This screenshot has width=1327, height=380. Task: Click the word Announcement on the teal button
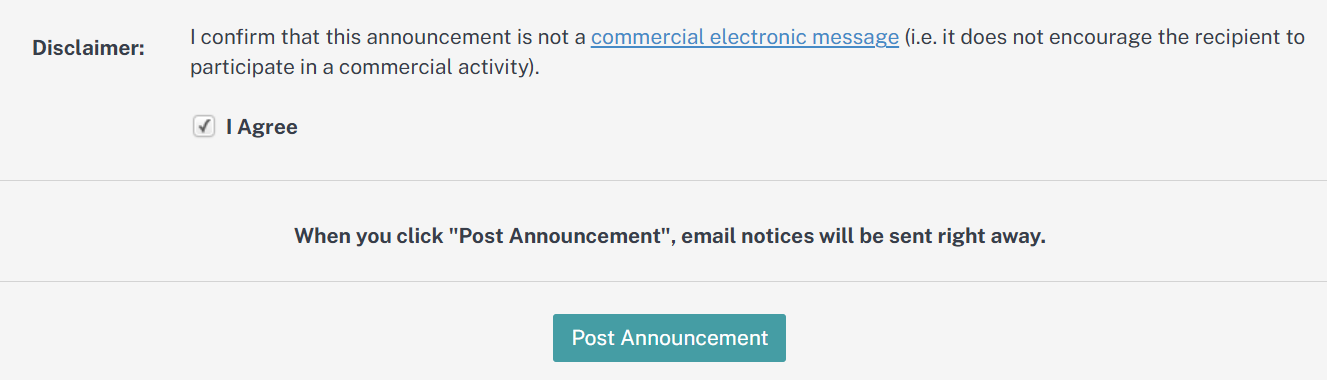[x=694, y=338]
